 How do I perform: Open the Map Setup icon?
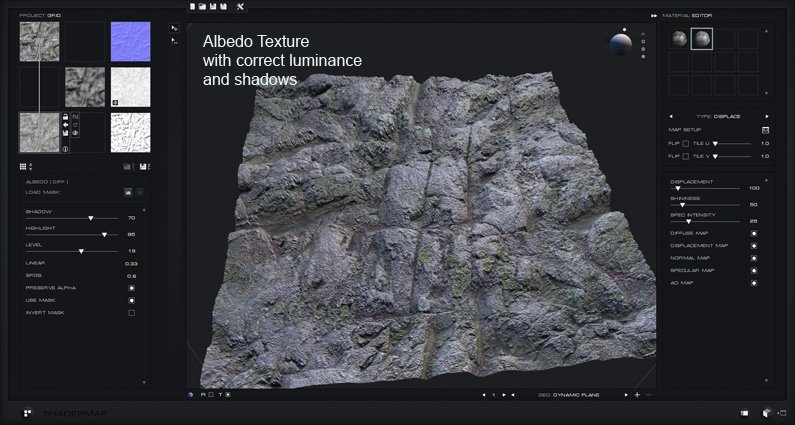point(765,130)
